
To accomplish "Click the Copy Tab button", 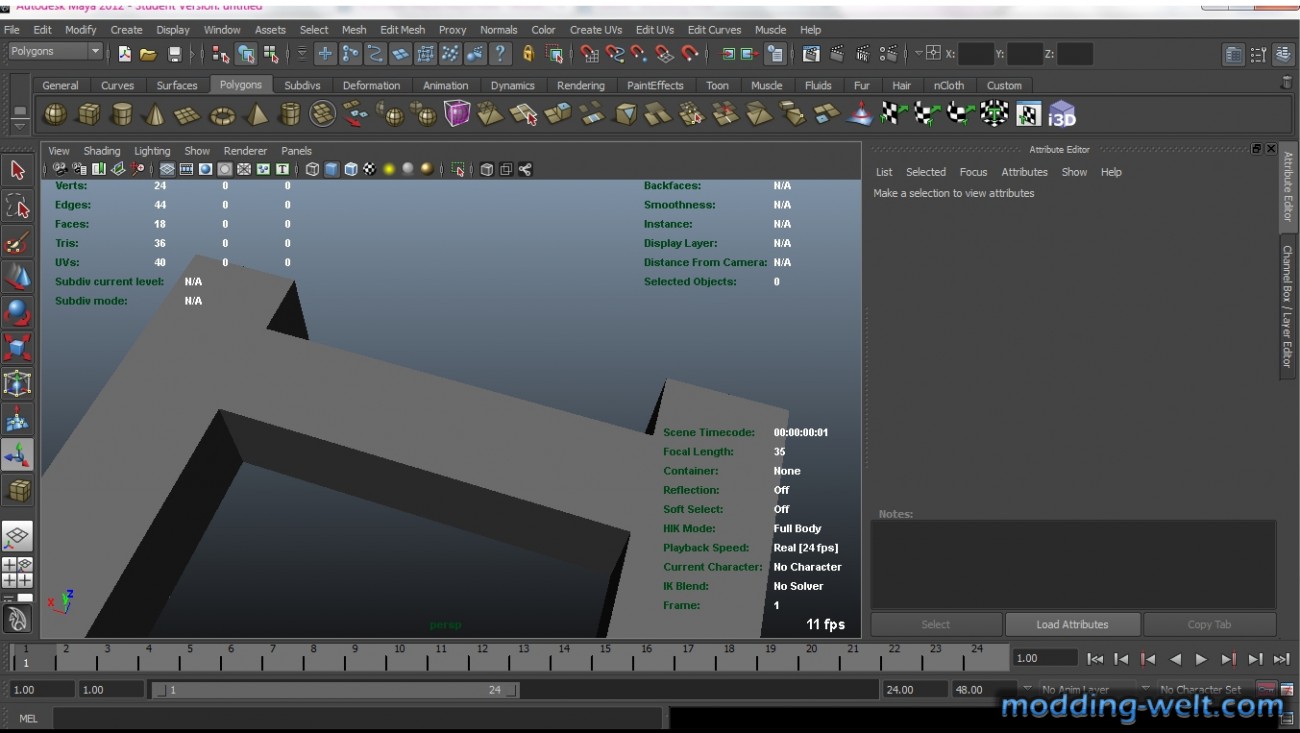I will [1209, 624].
